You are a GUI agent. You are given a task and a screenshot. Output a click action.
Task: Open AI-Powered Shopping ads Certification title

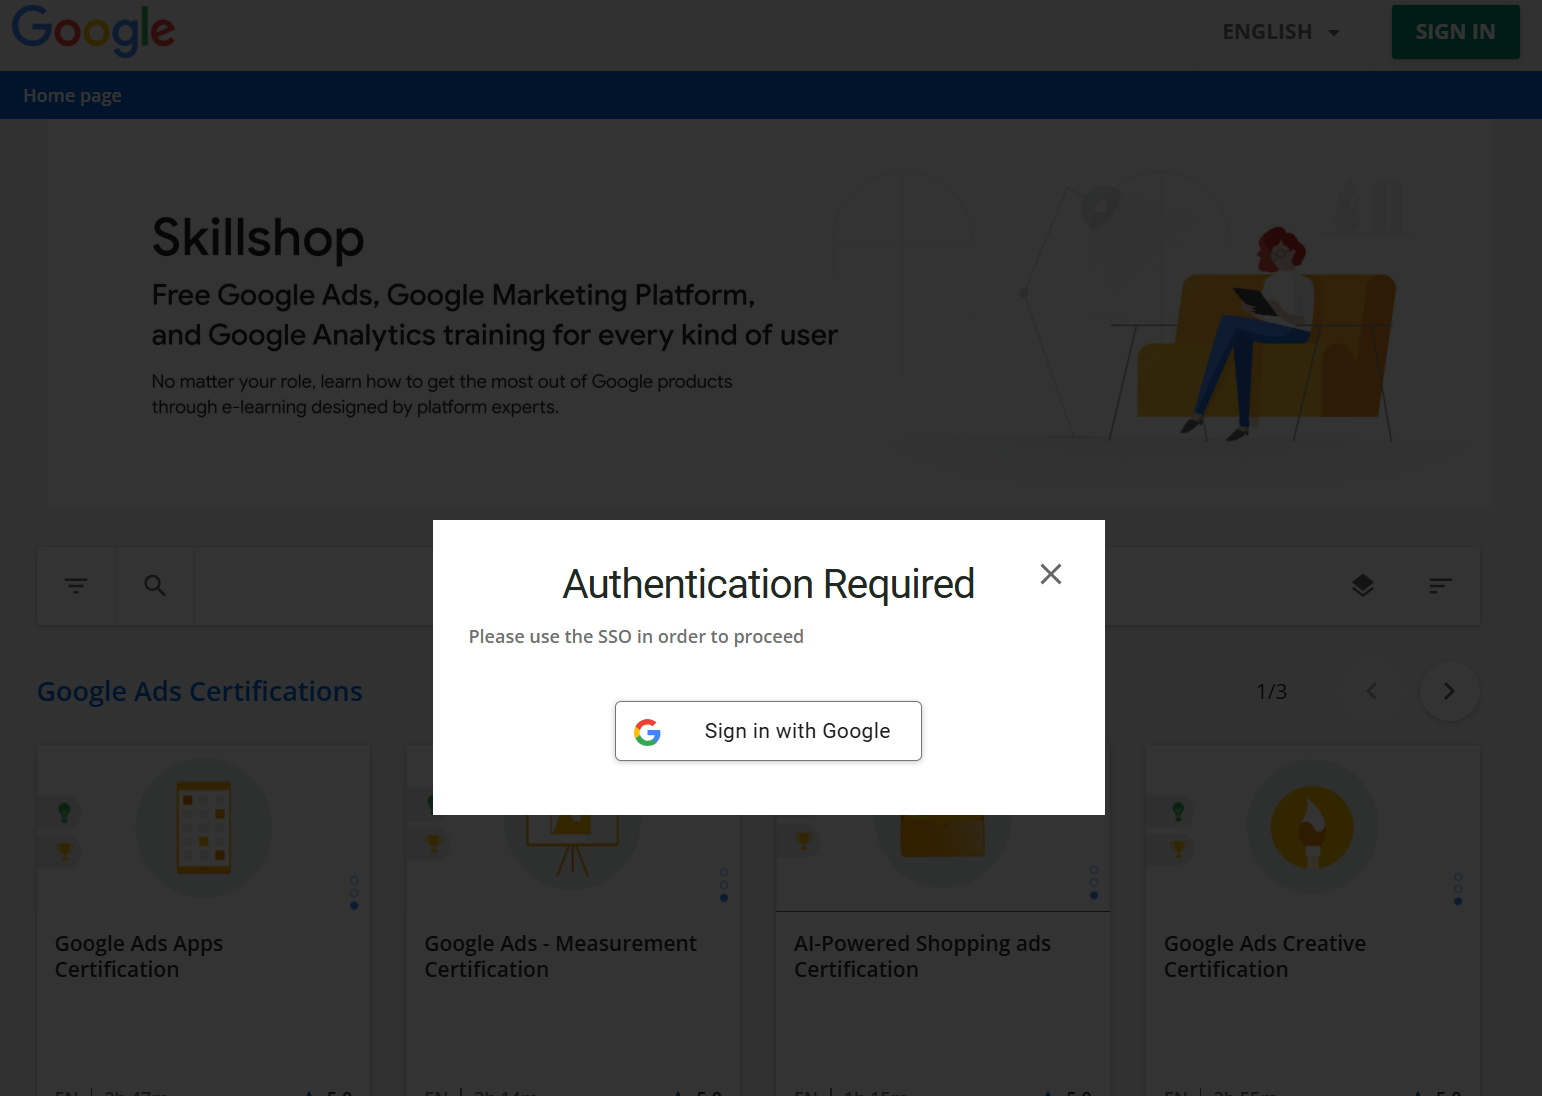[x=922, y=957]
